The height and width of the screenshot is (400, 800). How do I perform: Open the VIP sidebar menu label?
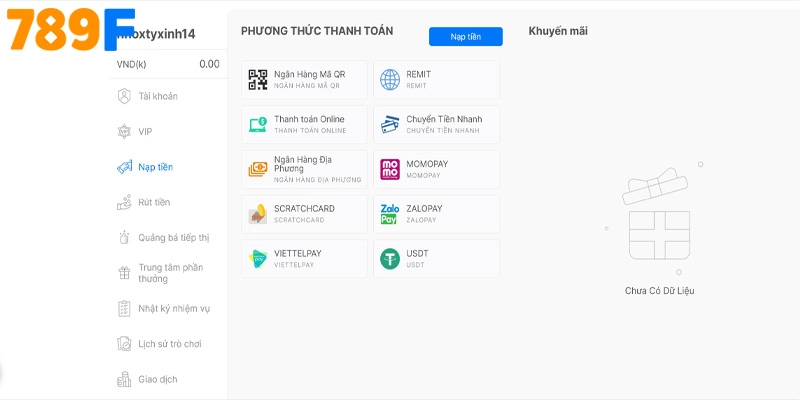click(145, 132)
